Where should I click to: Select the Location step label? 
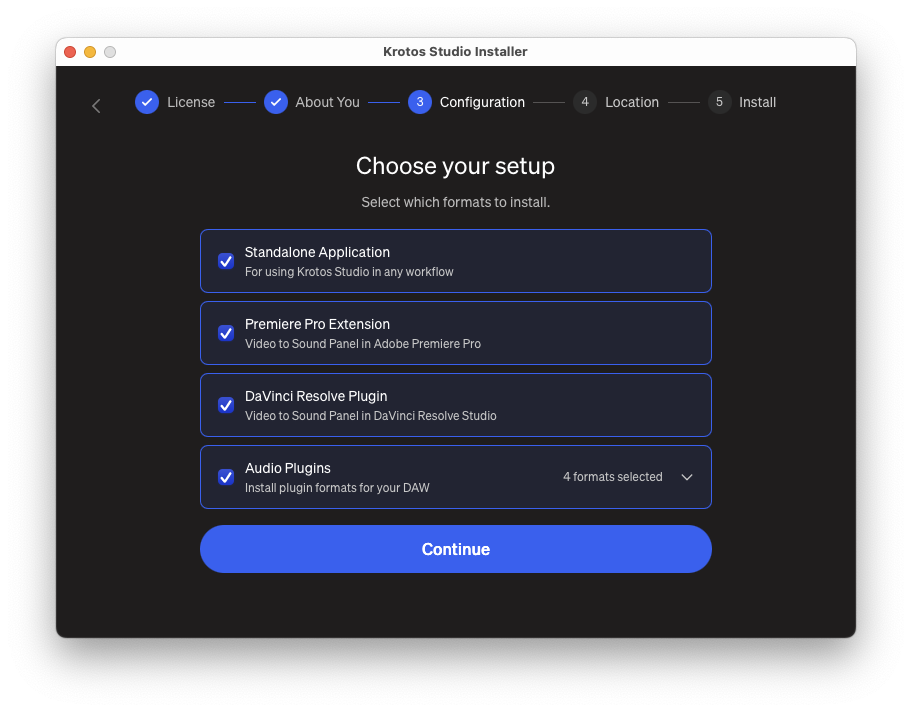(x=632, y=102)
